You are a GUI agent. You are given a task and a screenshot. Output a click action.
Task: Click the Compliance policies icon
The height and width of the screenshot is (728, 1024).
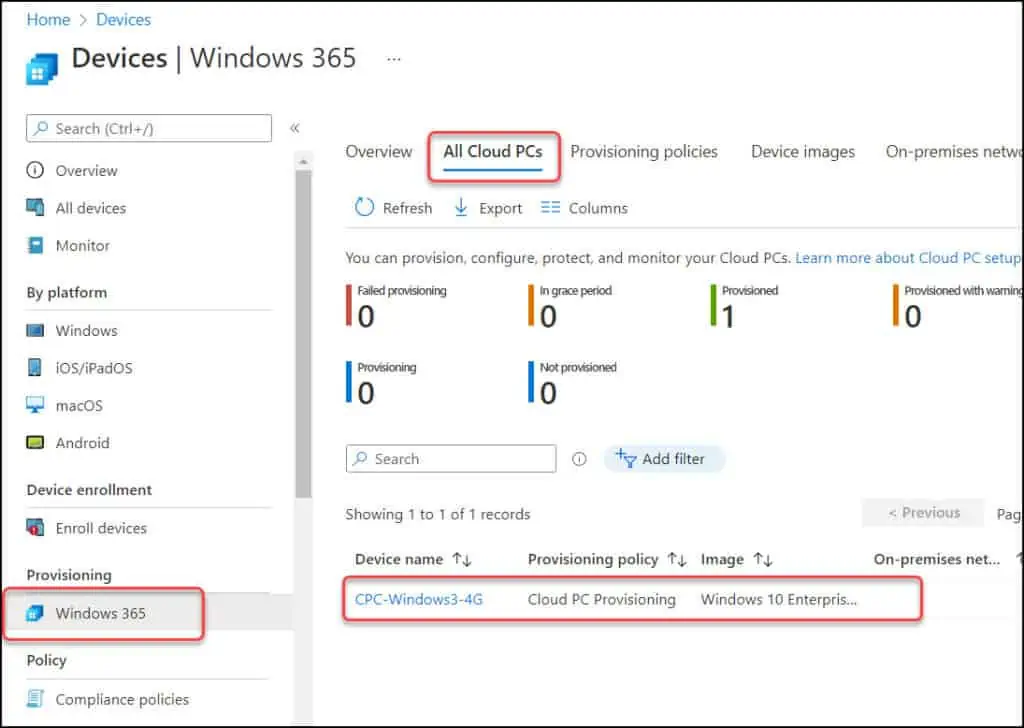35,699
